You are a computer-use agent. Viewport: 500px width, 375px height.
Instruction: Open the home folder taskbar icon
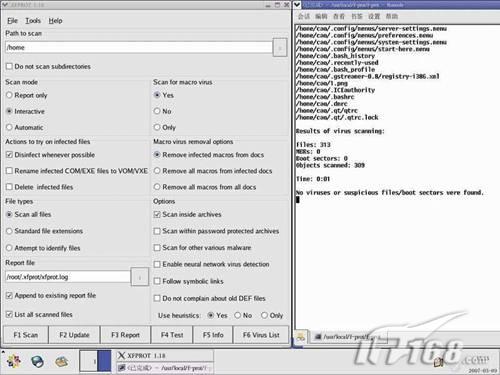[62, 361]
